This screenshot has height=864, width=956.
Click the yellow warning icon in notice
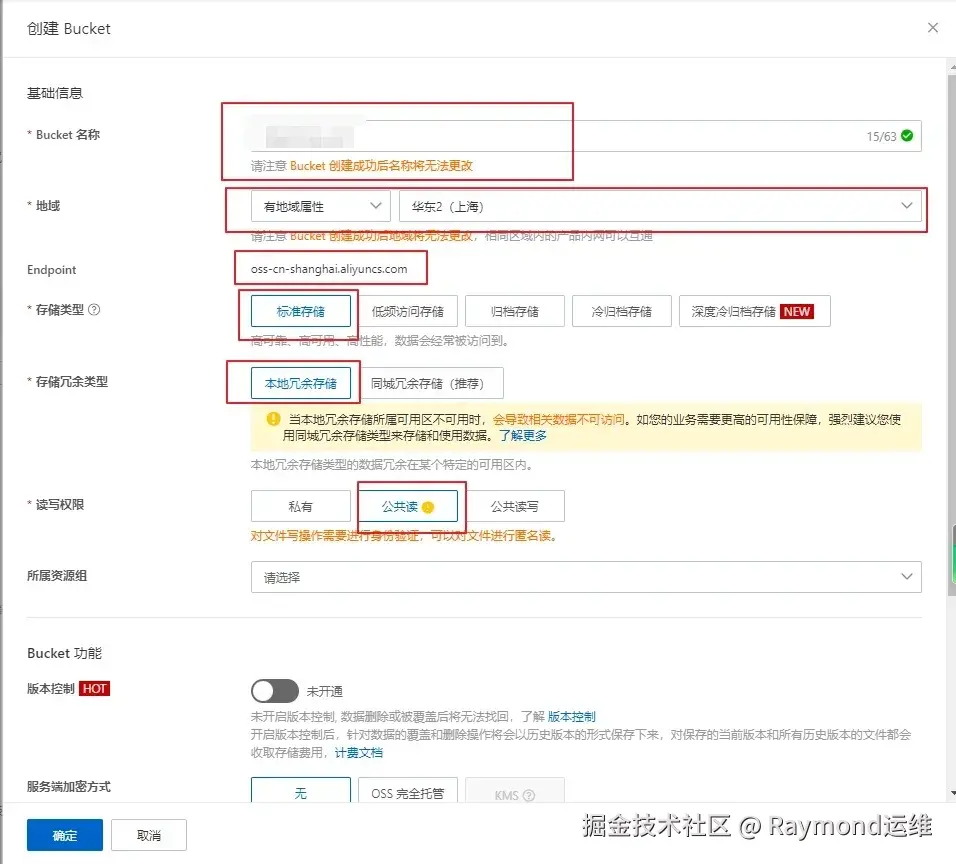273,419
